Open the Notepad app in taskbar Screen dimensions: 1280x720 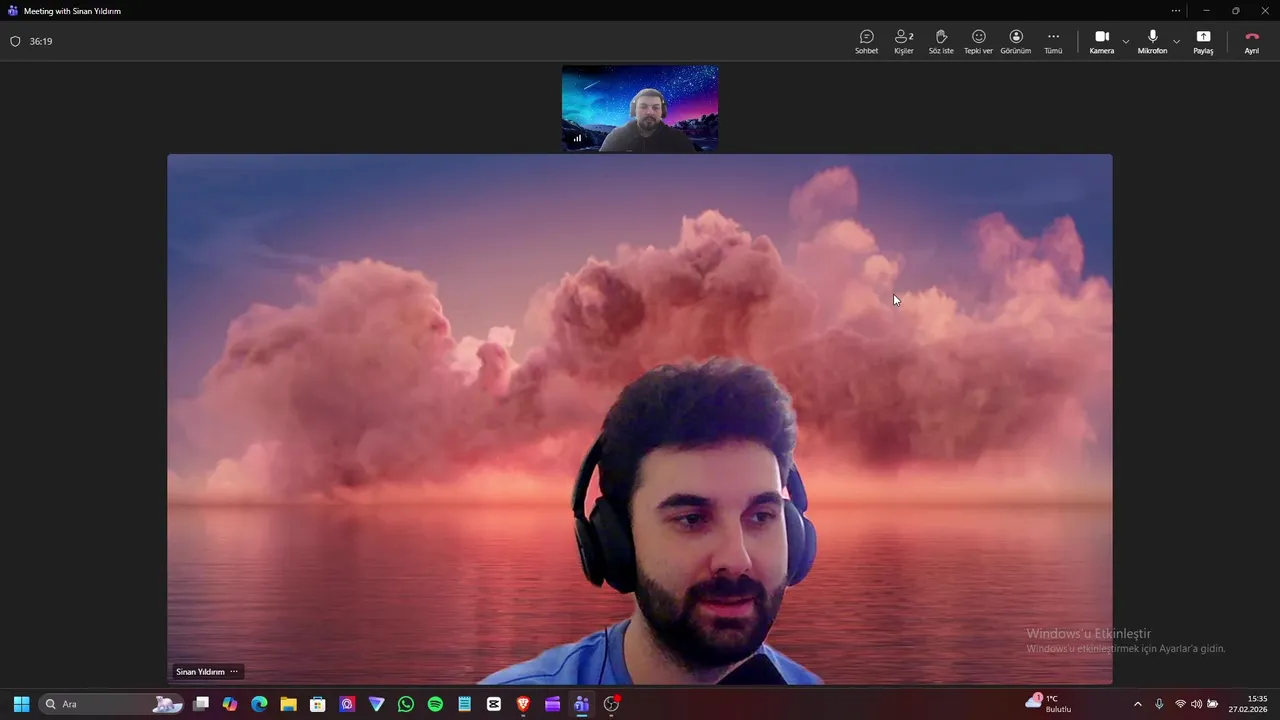point(464,704)
